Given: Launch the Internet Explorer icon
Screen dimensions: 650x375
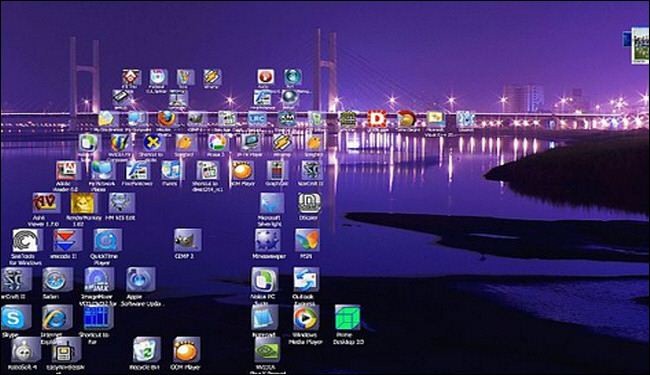Looking at the screenshot, I should [x=57, y=318].
